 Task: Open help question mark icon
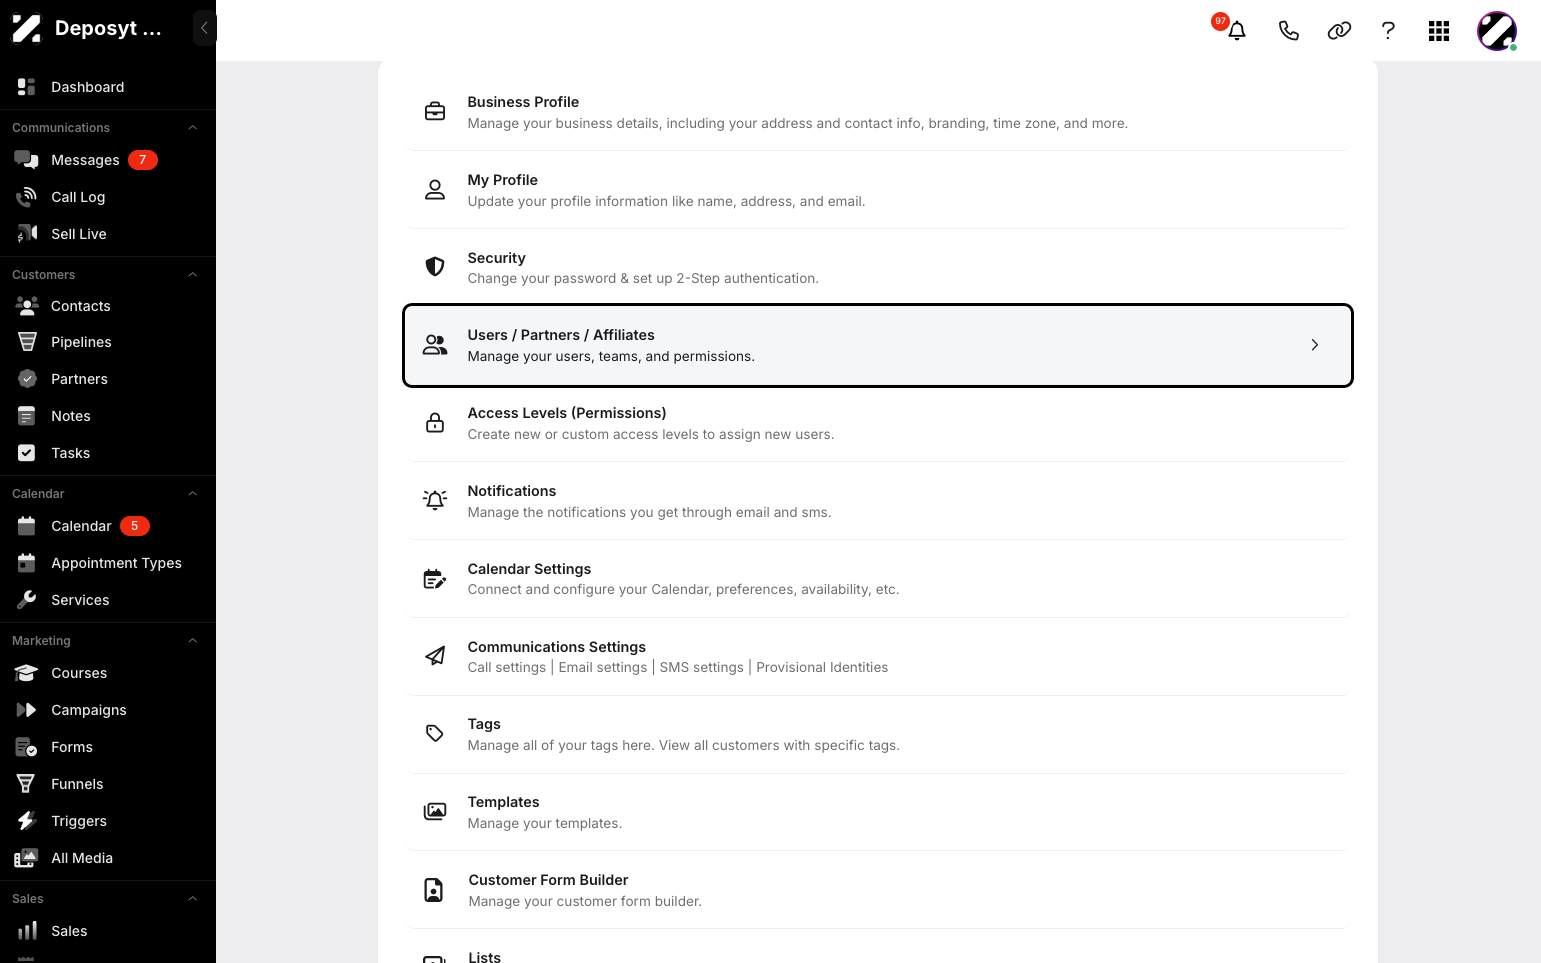click(1388, 31)
